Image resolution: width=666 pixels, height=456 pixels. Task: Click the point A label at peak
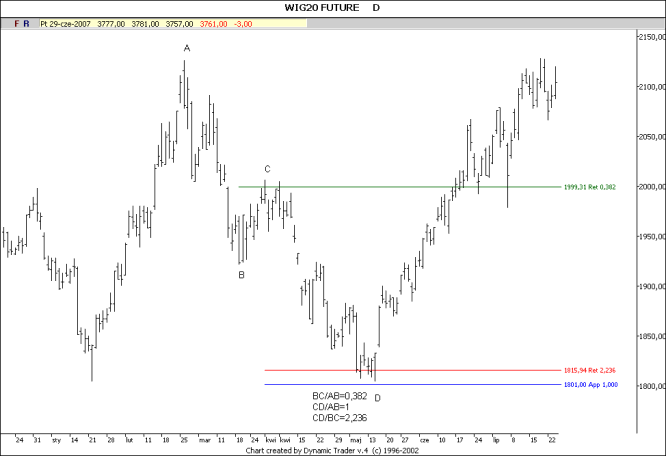click(x=186, y=48)
